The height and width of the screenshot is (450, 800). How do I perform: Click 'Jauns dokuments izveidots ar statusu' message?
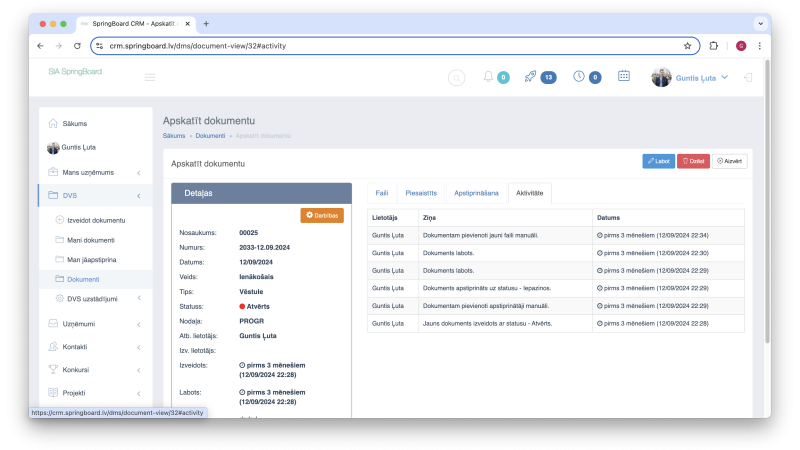point(487,323)
